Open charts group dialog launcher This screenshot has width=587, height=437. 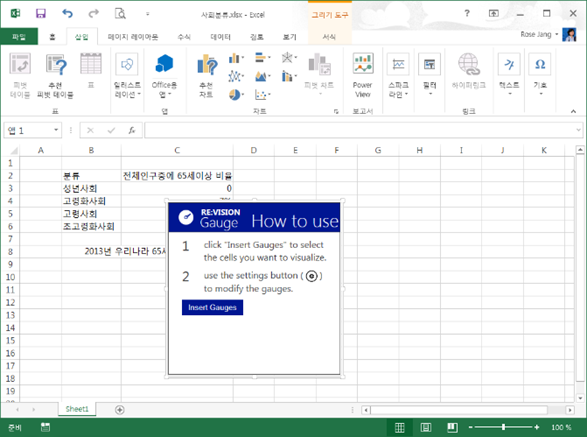[x=336, y=111]
